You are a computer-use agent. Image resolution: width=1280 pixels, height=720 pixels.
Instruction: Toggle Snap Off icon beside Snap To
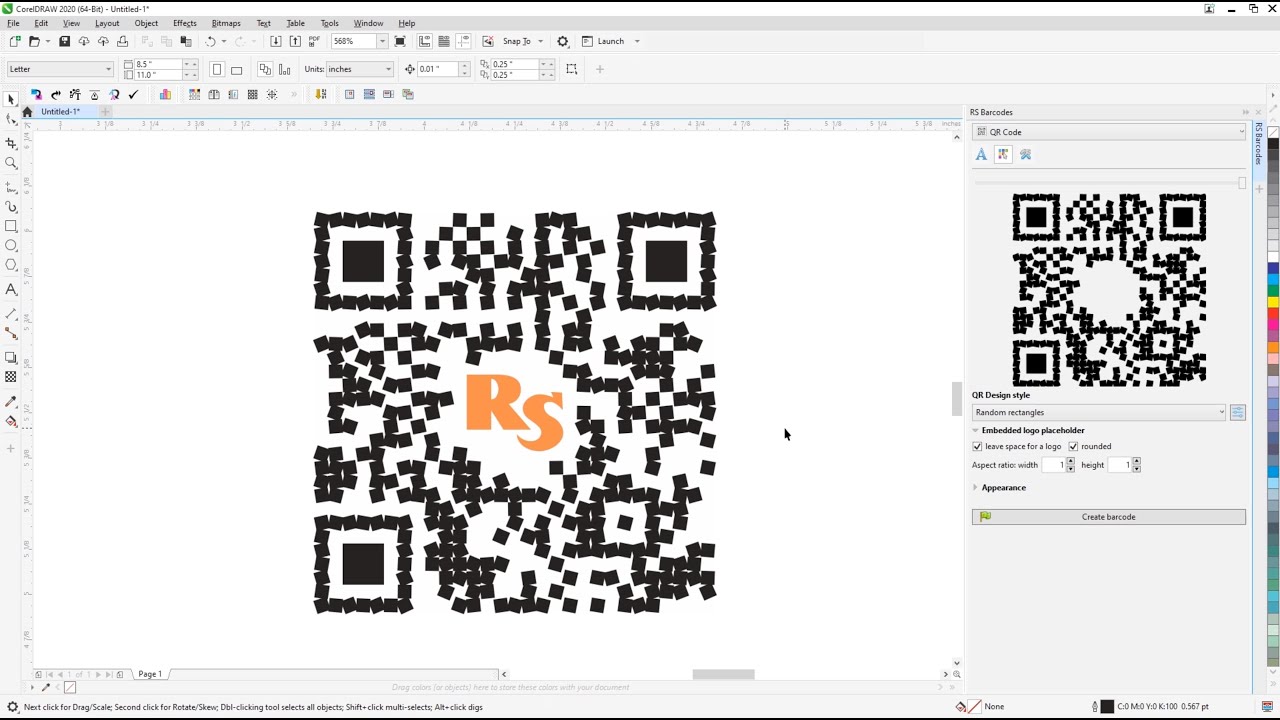click(x=488, y=41)
